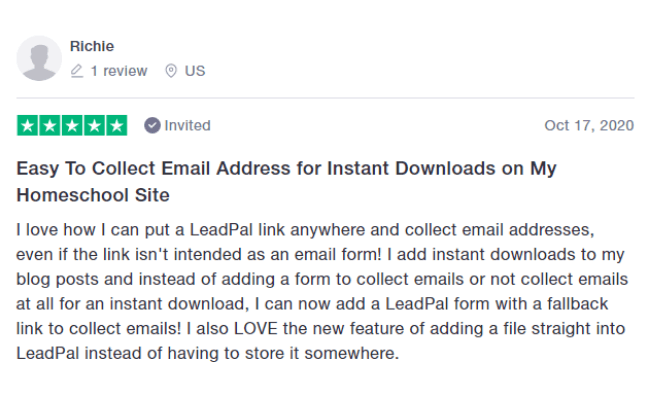650x400 pixels.
Task: Click the fourth green rating star
Action: click(95, 125)
